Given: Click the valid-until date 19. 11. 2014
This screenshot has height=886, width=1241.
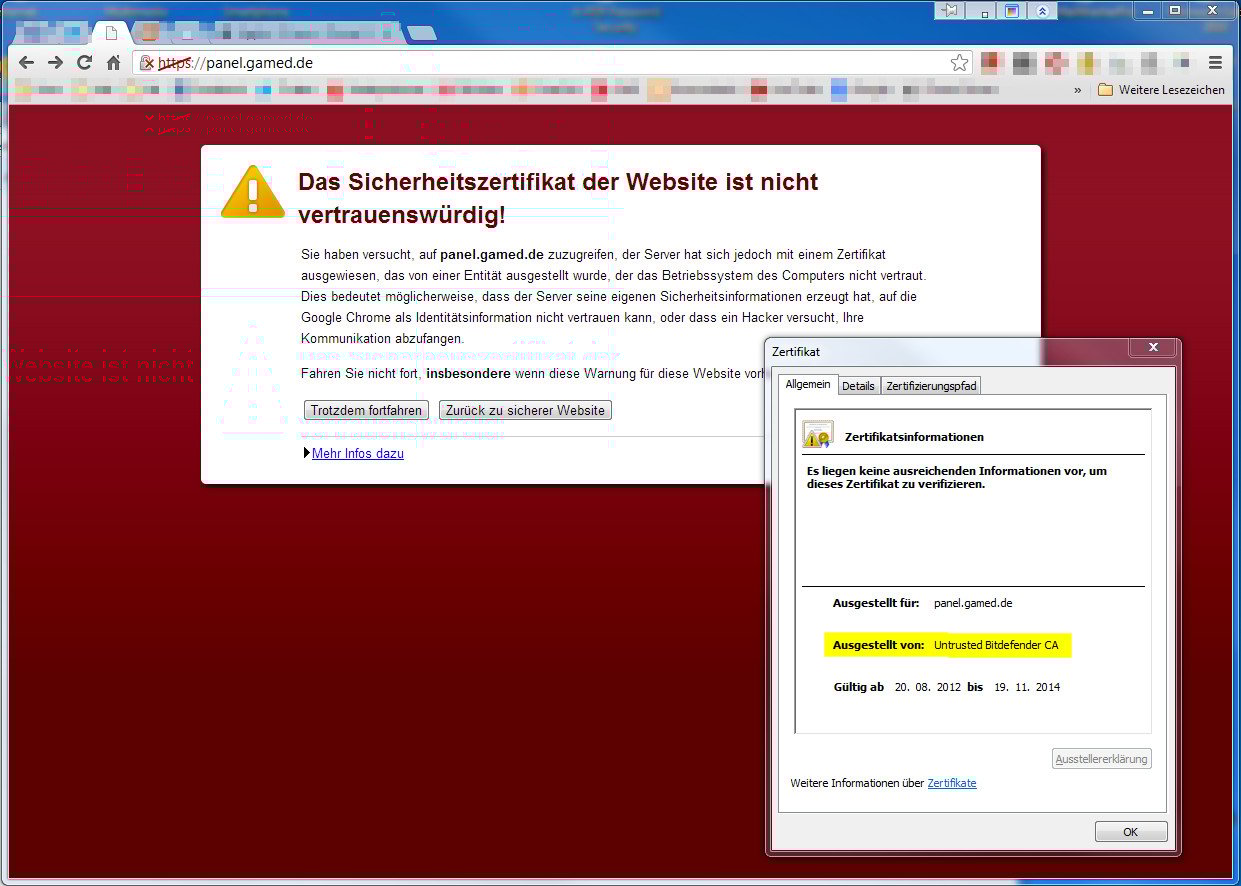Looking at the screenshot, I should pyautogui.click(x=1027, y=687).
